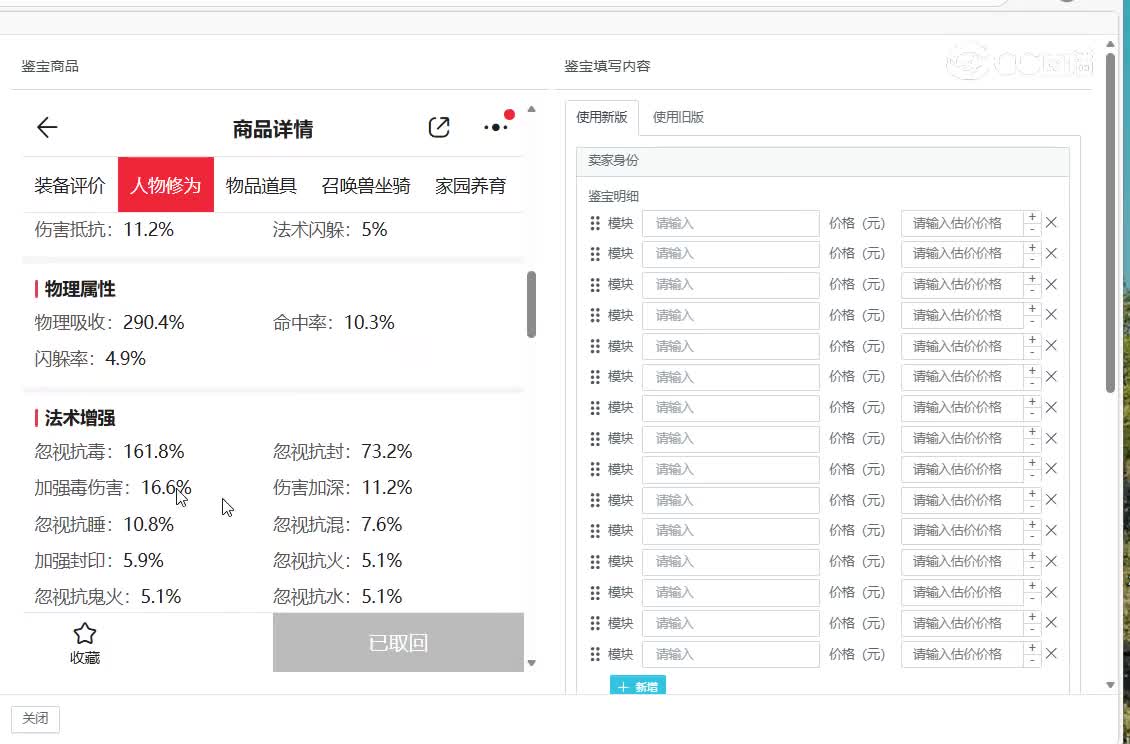
Task: Click the share icon beside 商品详情
Action: (439, 127)
